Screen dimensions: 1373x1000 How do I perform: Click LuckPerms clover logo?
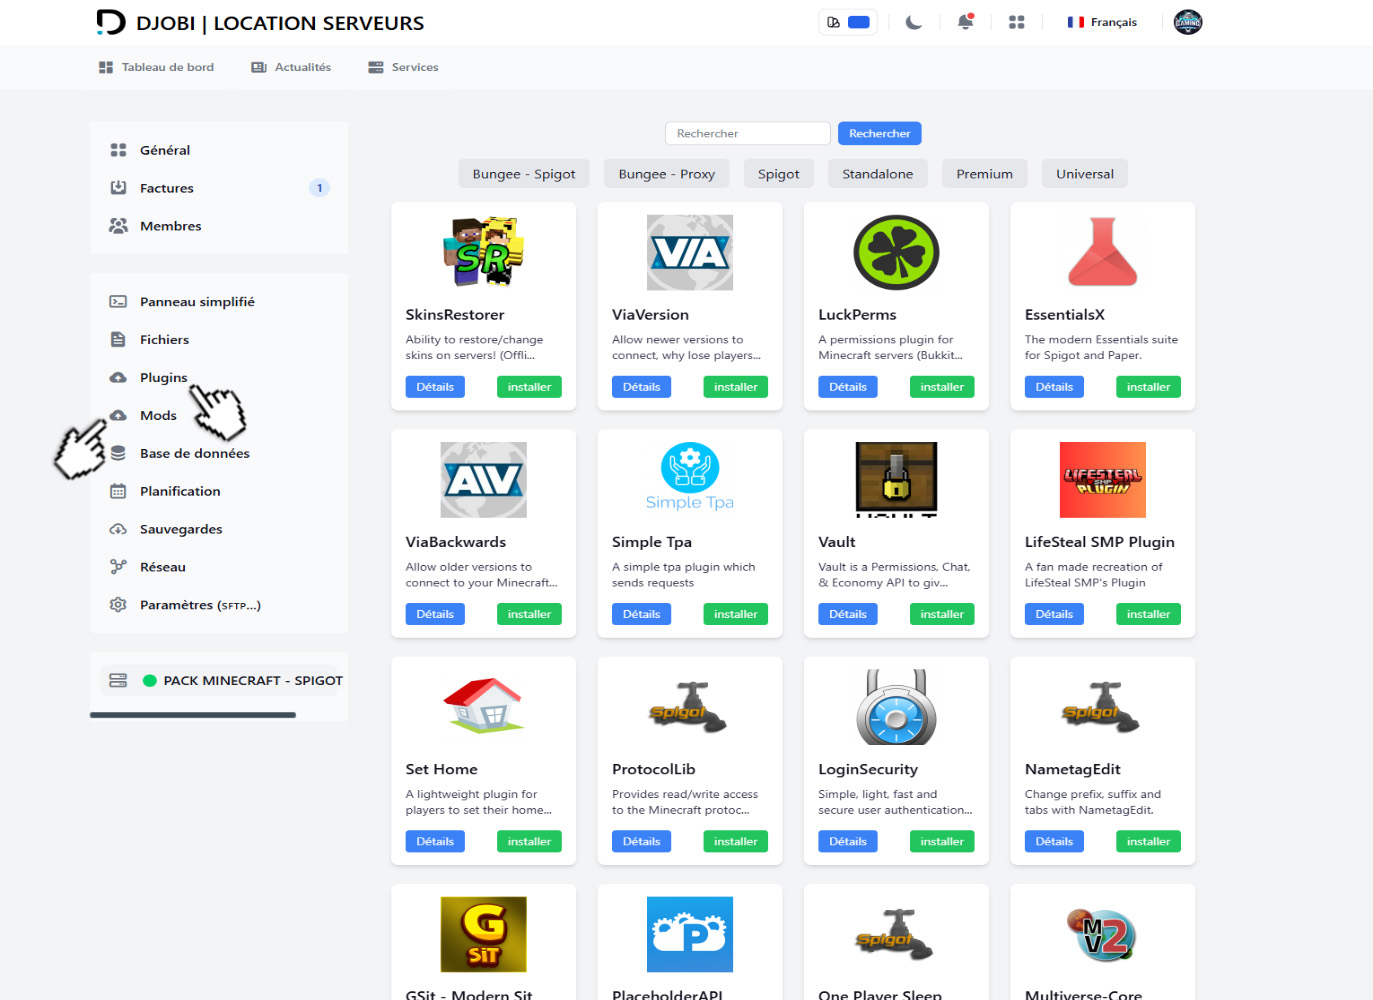pyautogui.click(x=896, y=253)
